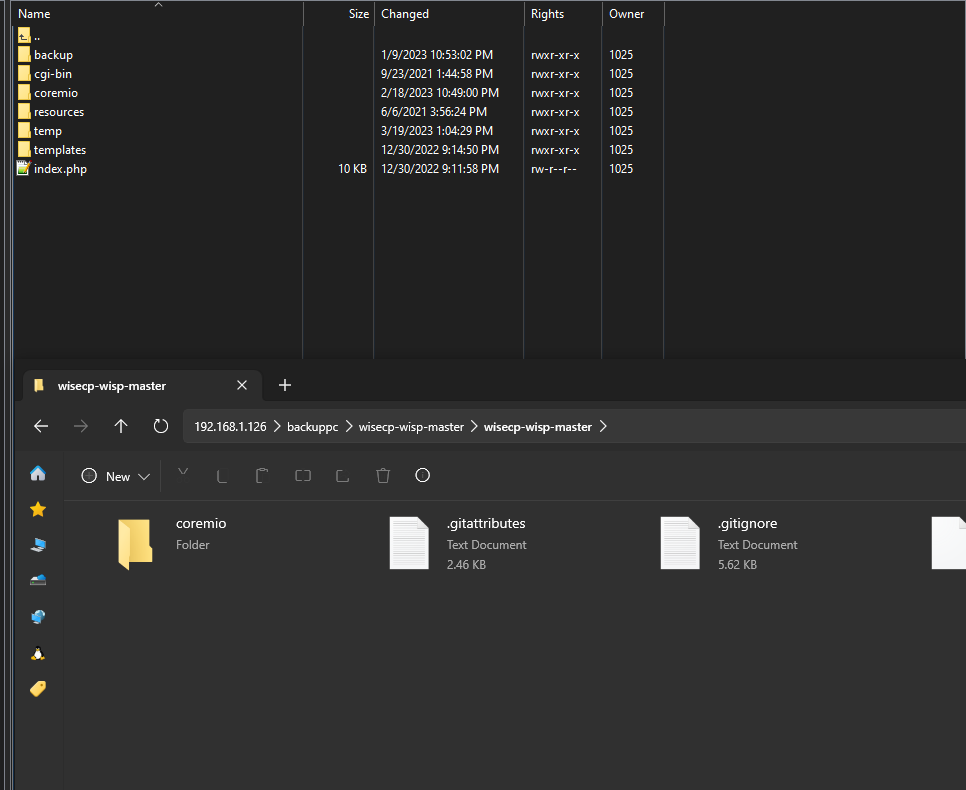Open the Linux penguin sidebar icon
The image size is (966, 790).
pos(38,653)
